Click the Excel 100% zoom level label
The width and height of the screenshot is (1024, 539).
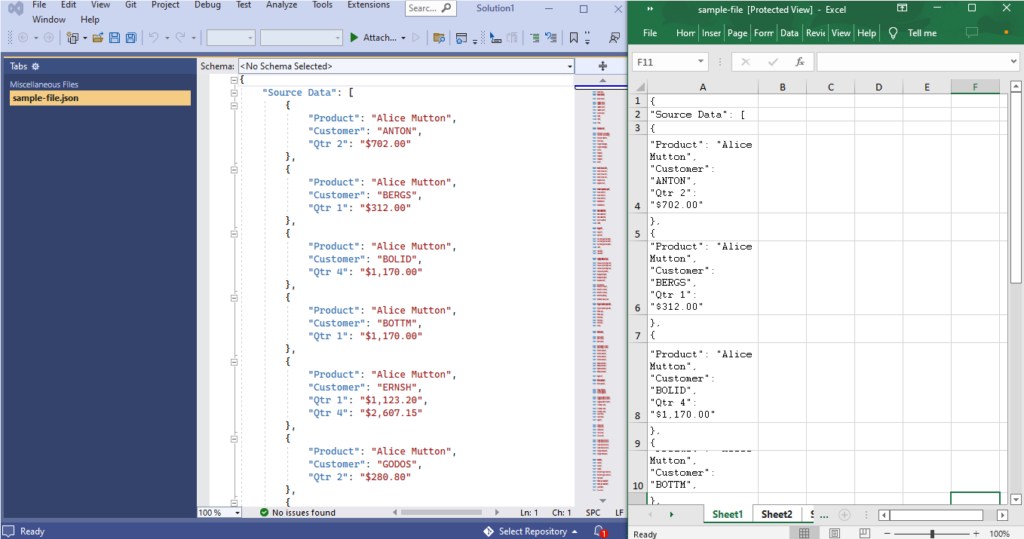(x=999, y=533)
